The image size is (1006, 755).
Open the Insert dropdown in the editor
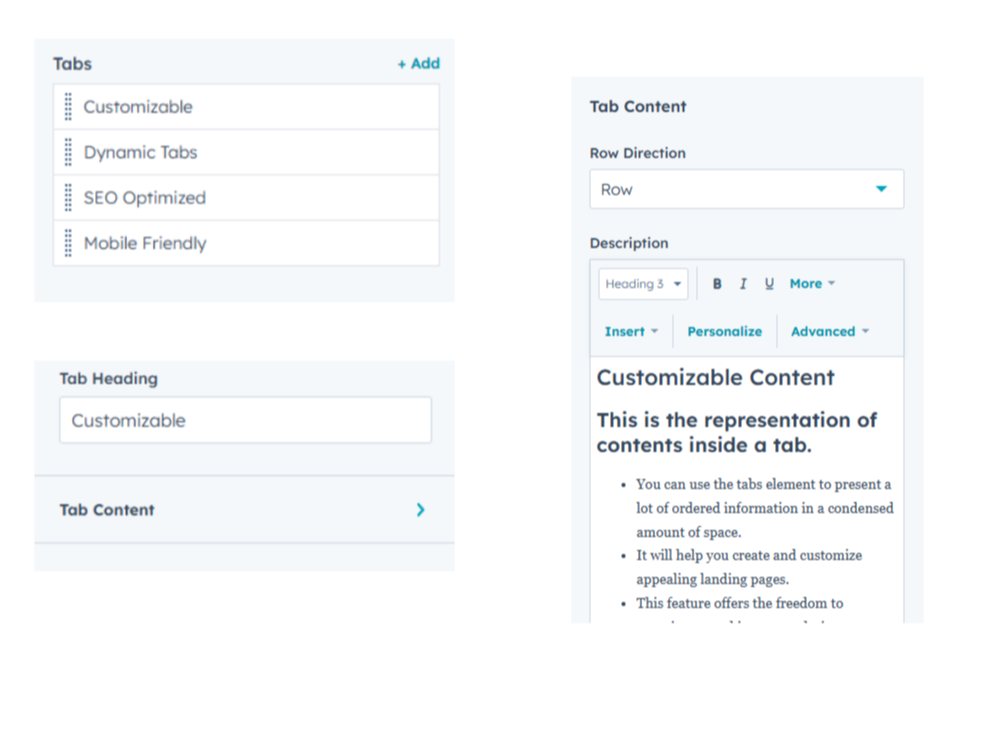tap(630, 331)
